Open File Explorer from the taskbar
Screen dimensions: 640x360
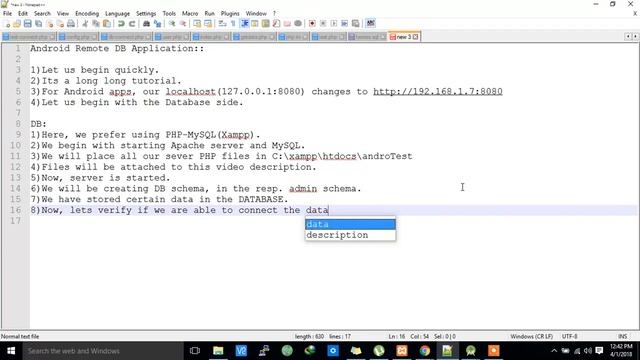(218, 351)
